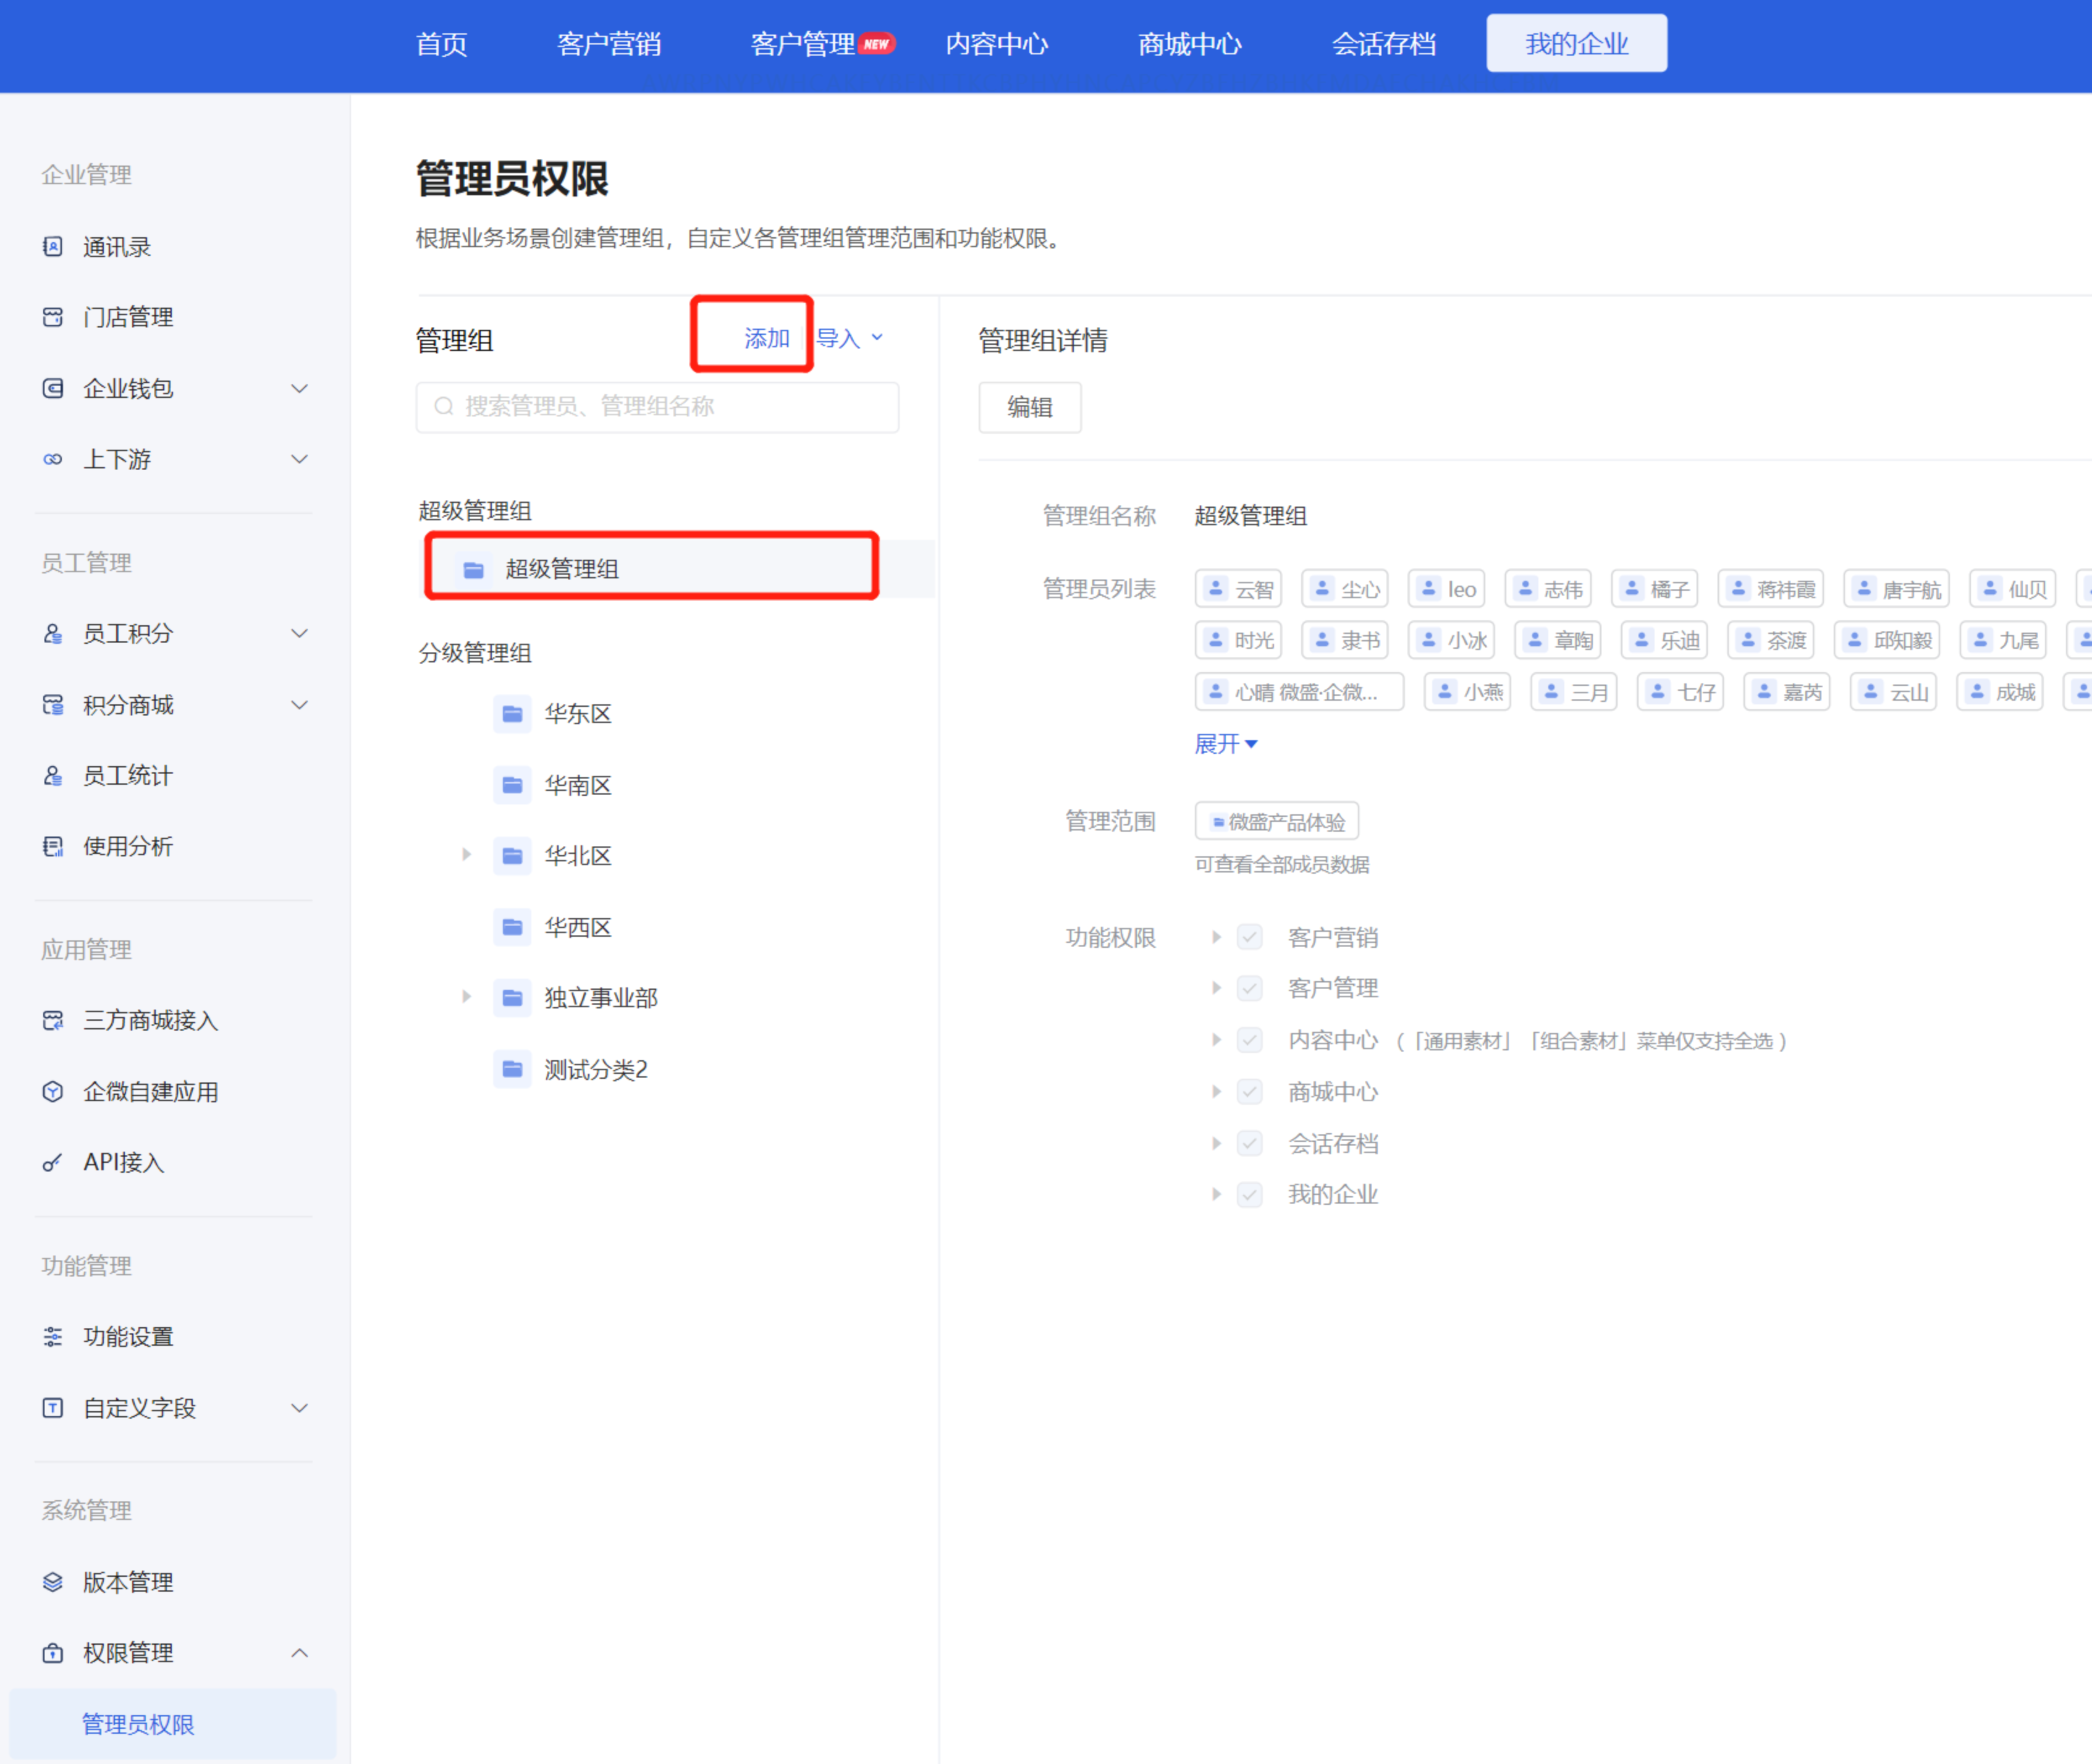The image size is (2092, 1764).
Task: Toggle the 商城中心 permission checkbox
Action: click(1250, 1092)
